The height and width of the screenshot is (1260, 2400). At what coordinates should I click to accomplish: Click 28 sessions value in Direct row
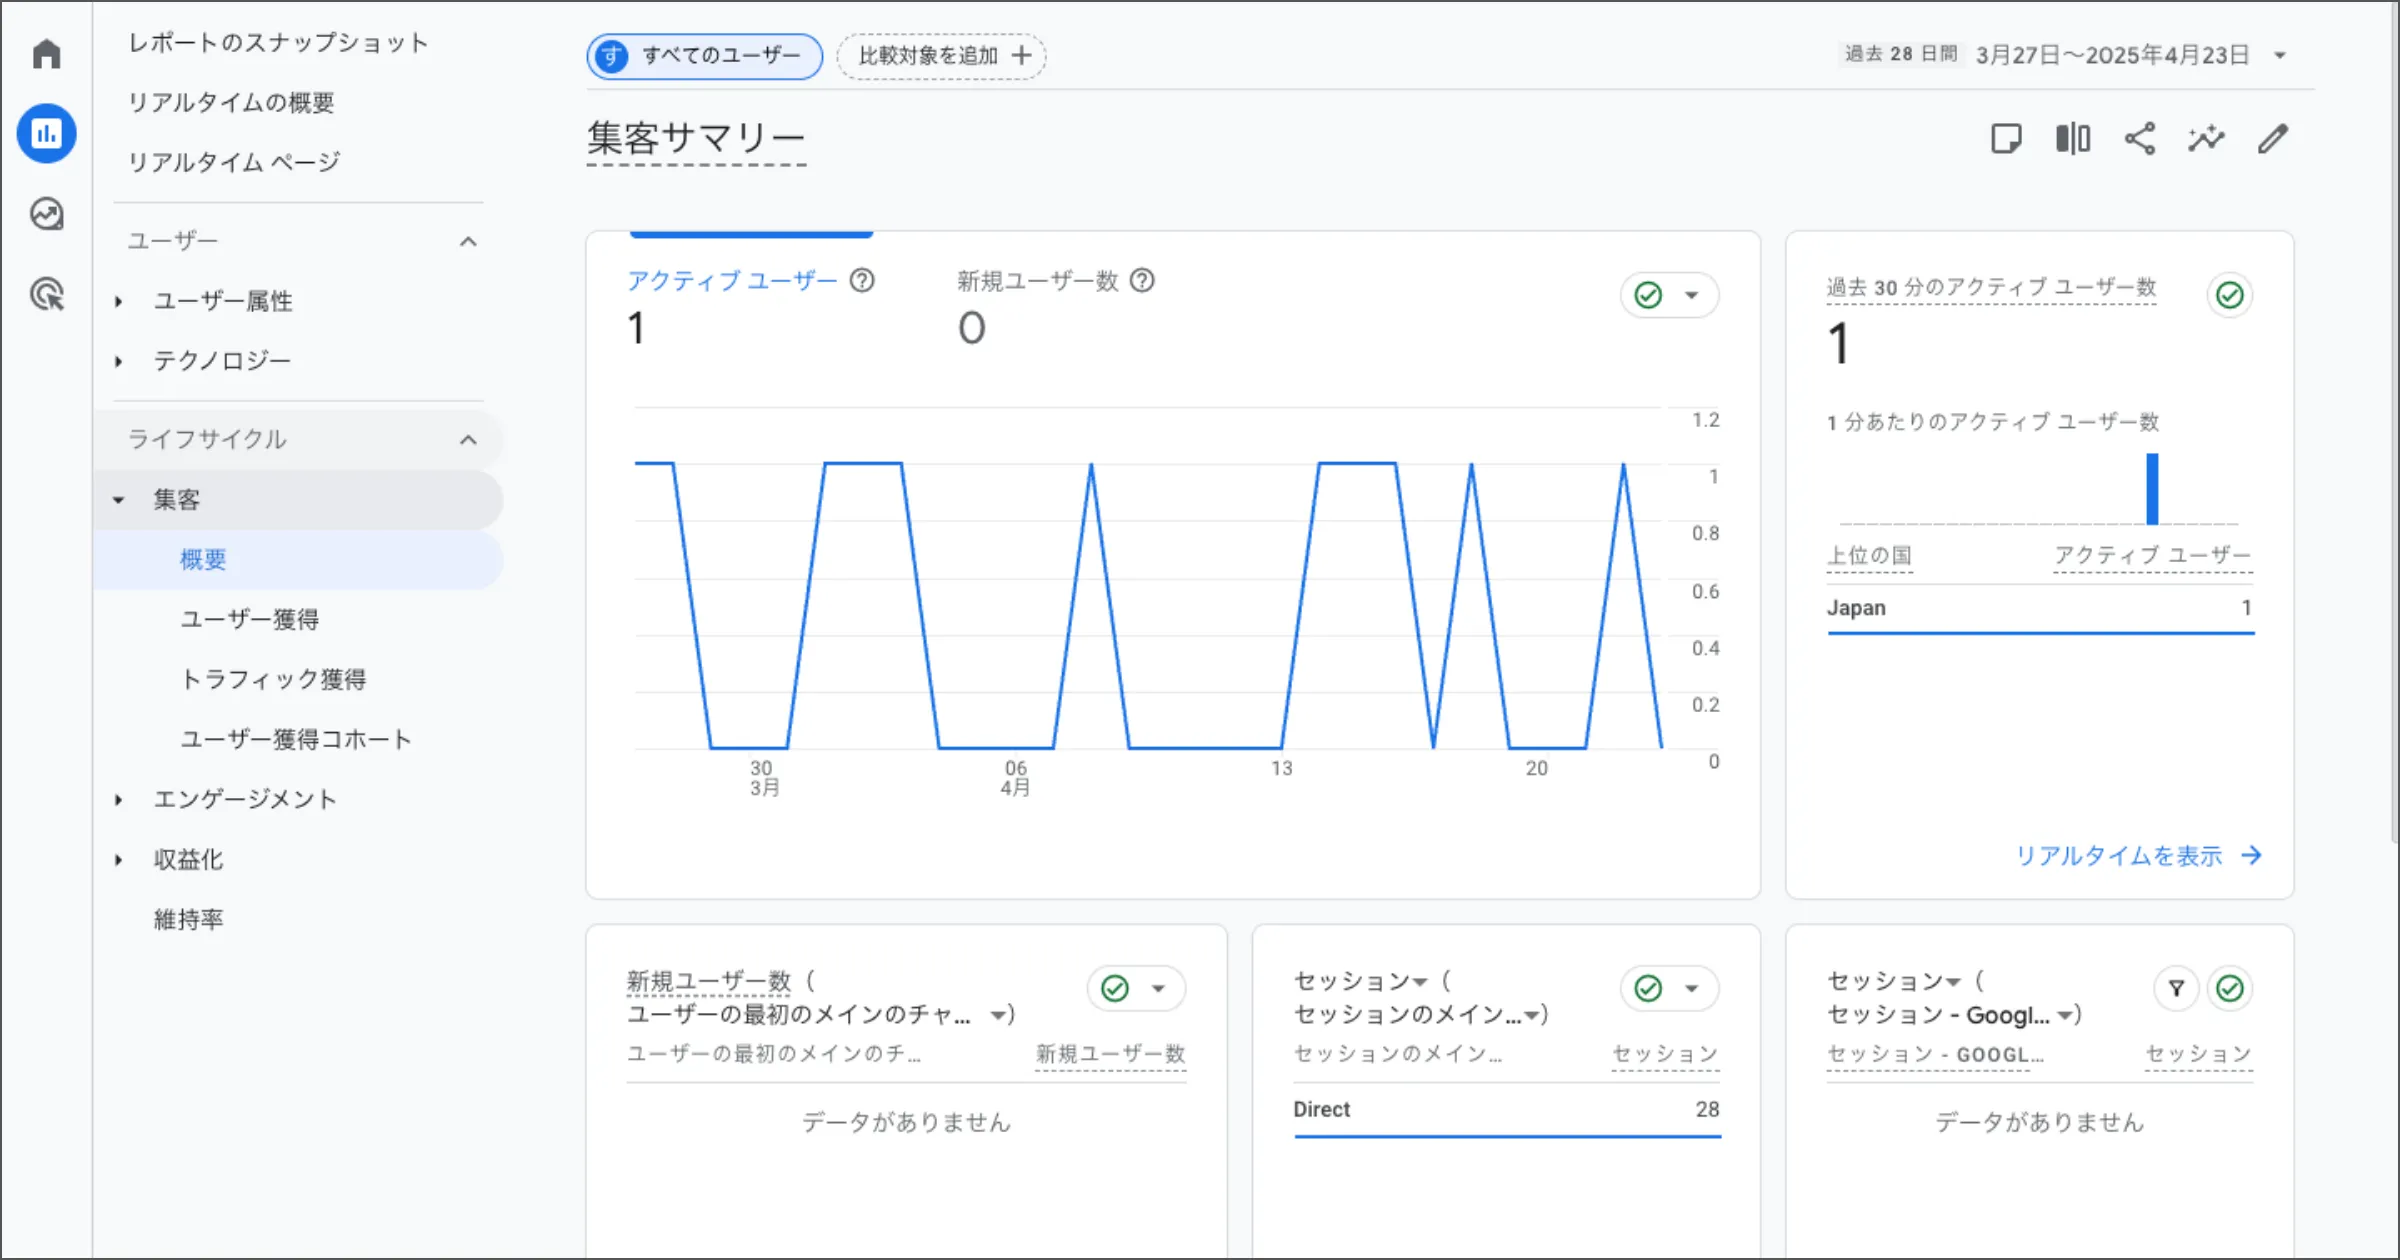1707,1110
